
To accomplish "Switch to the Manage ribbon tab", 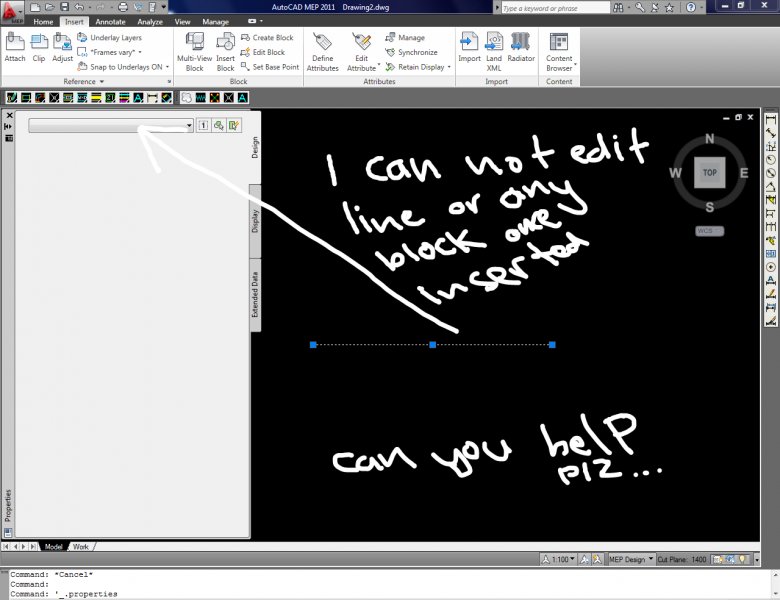I will 215,22.
